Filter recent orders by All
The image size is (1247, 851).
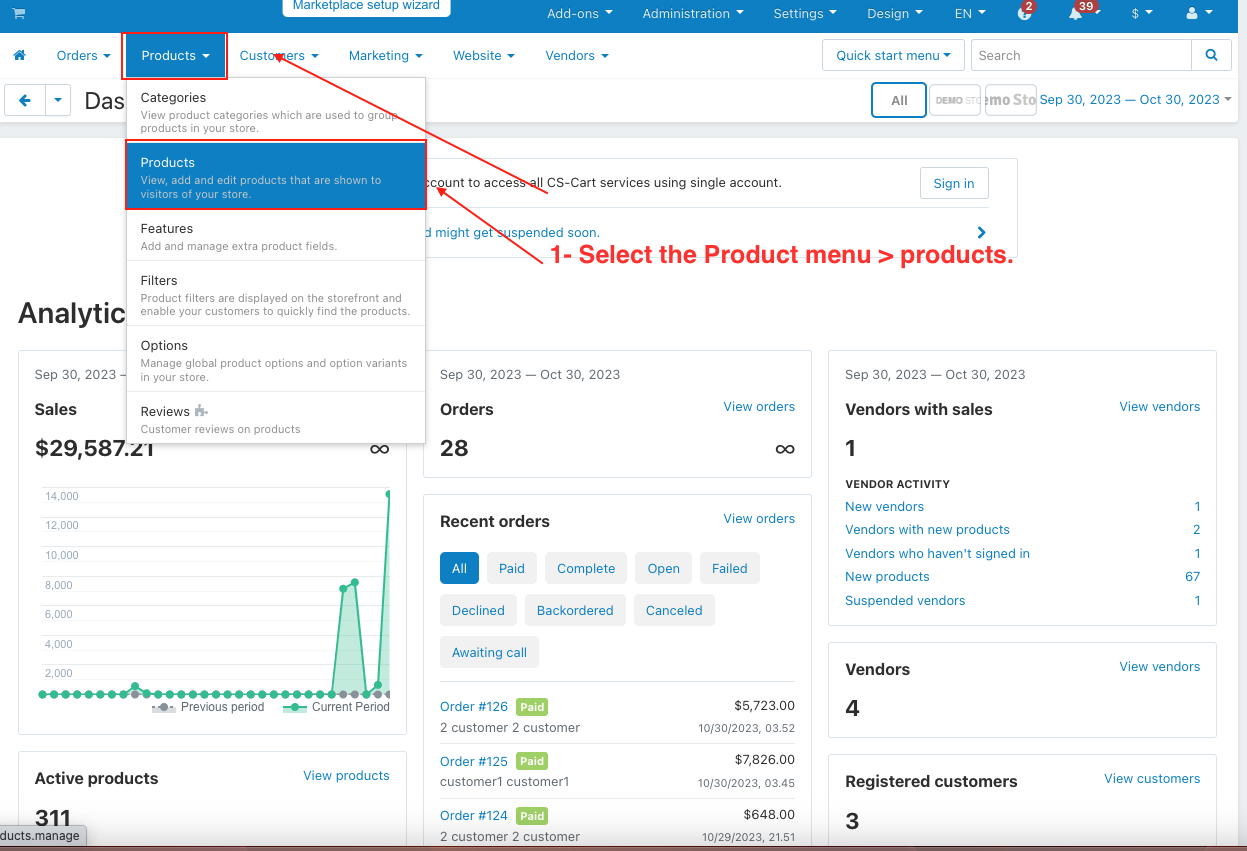click(459, 568)
